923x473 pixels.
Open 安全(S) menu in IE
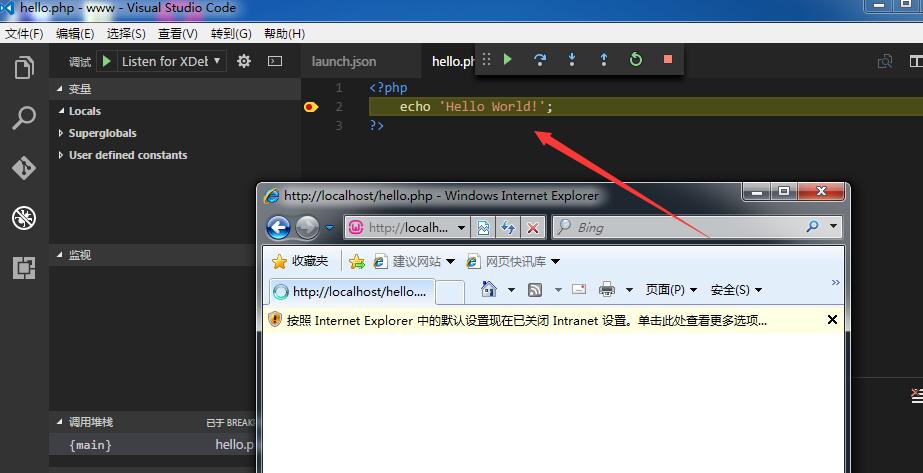tap(736, 289)
